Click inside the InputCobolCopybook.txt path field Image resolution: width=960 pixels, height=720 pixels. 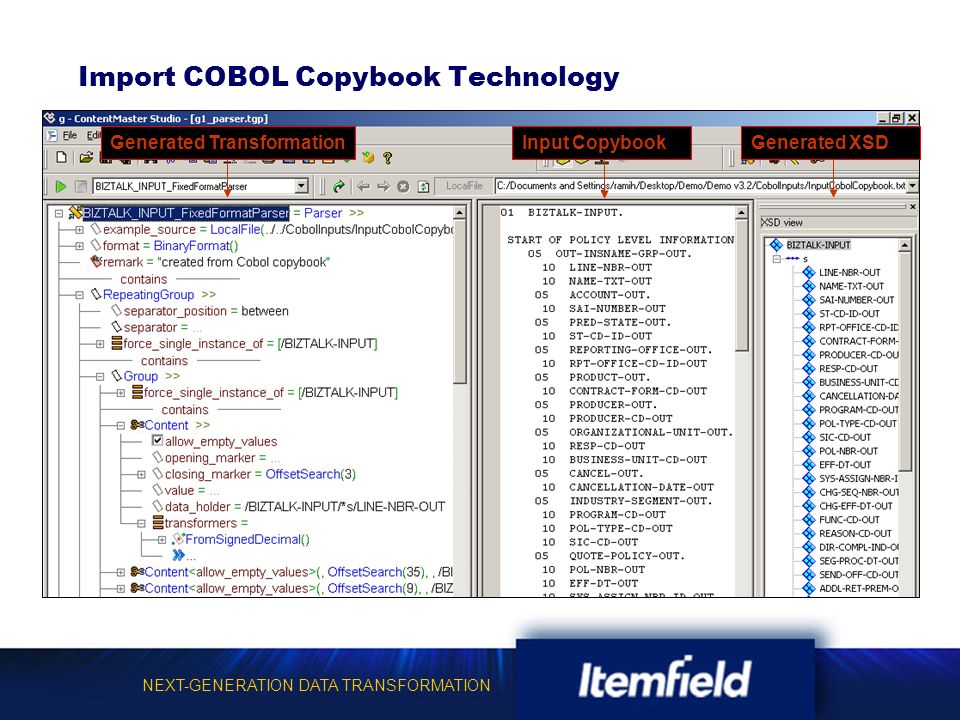point(700,186)
